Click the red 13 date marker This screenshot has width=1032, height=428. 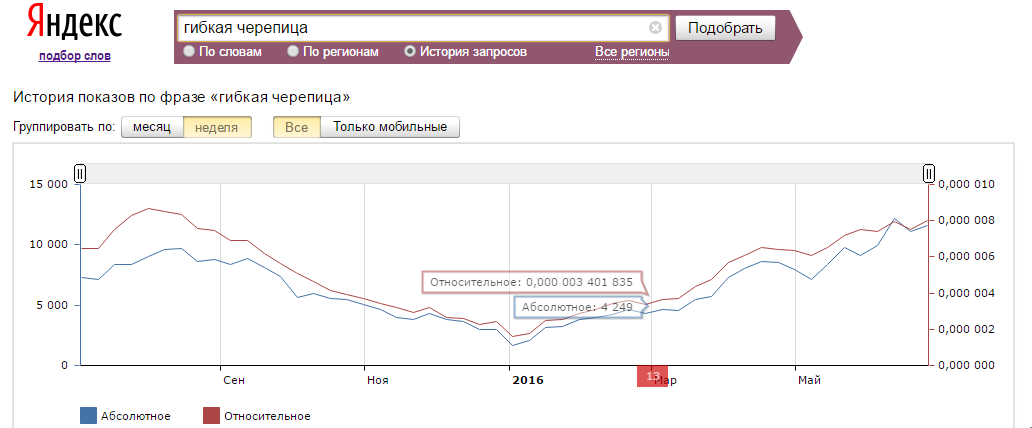point(652,377)
